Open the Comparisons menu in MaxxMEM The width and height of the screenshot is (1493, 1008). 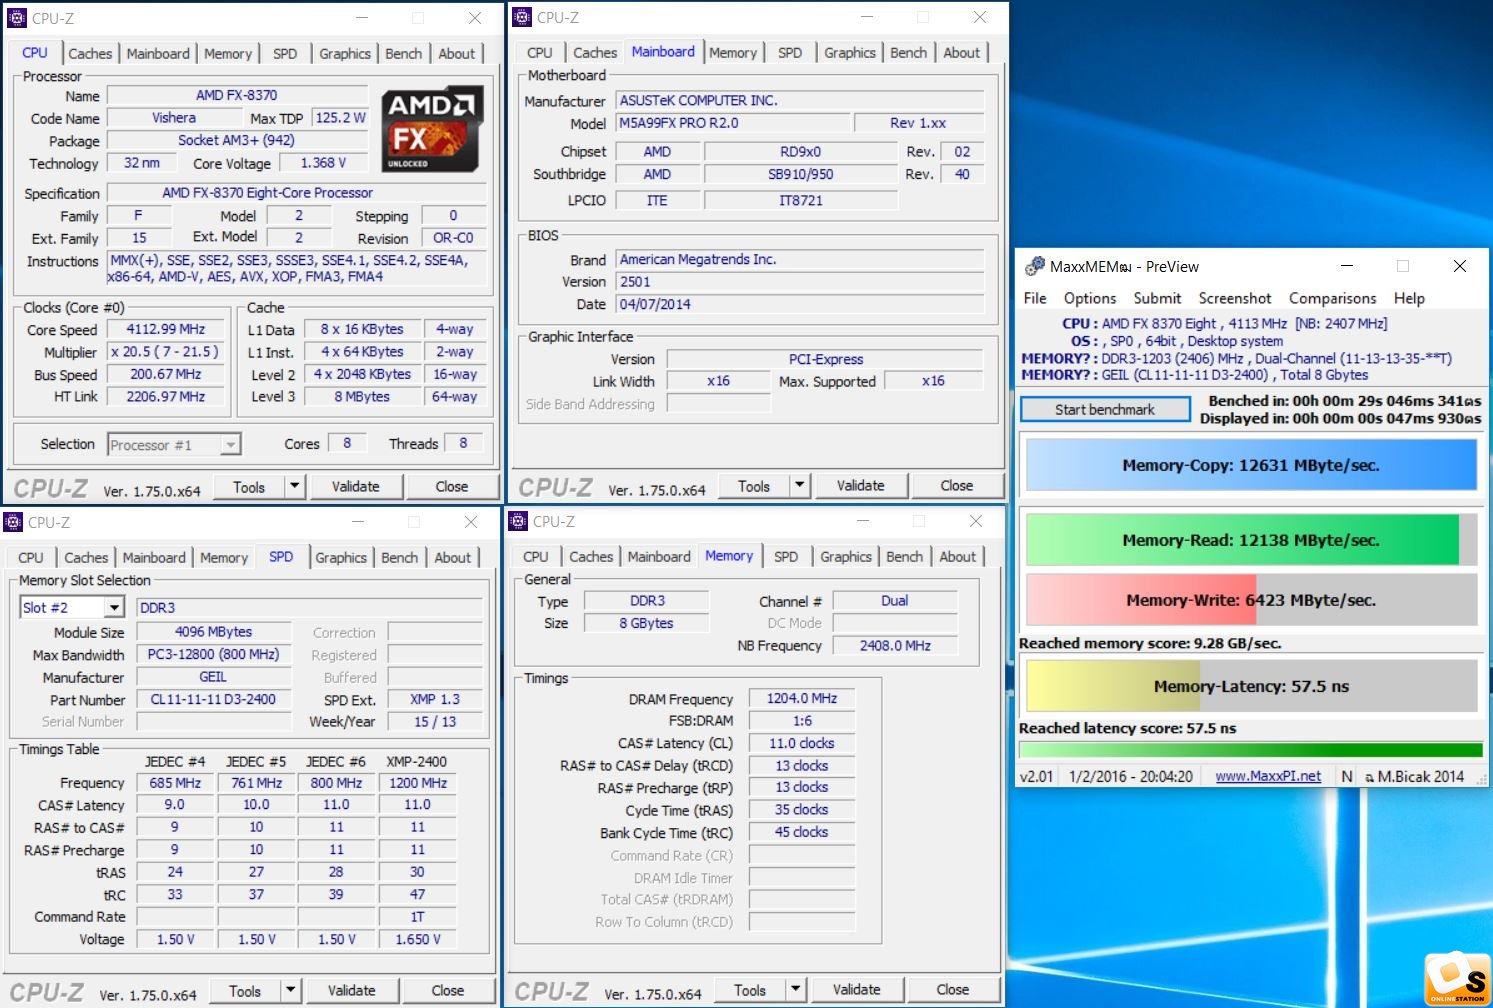[x=1332, y=298]
